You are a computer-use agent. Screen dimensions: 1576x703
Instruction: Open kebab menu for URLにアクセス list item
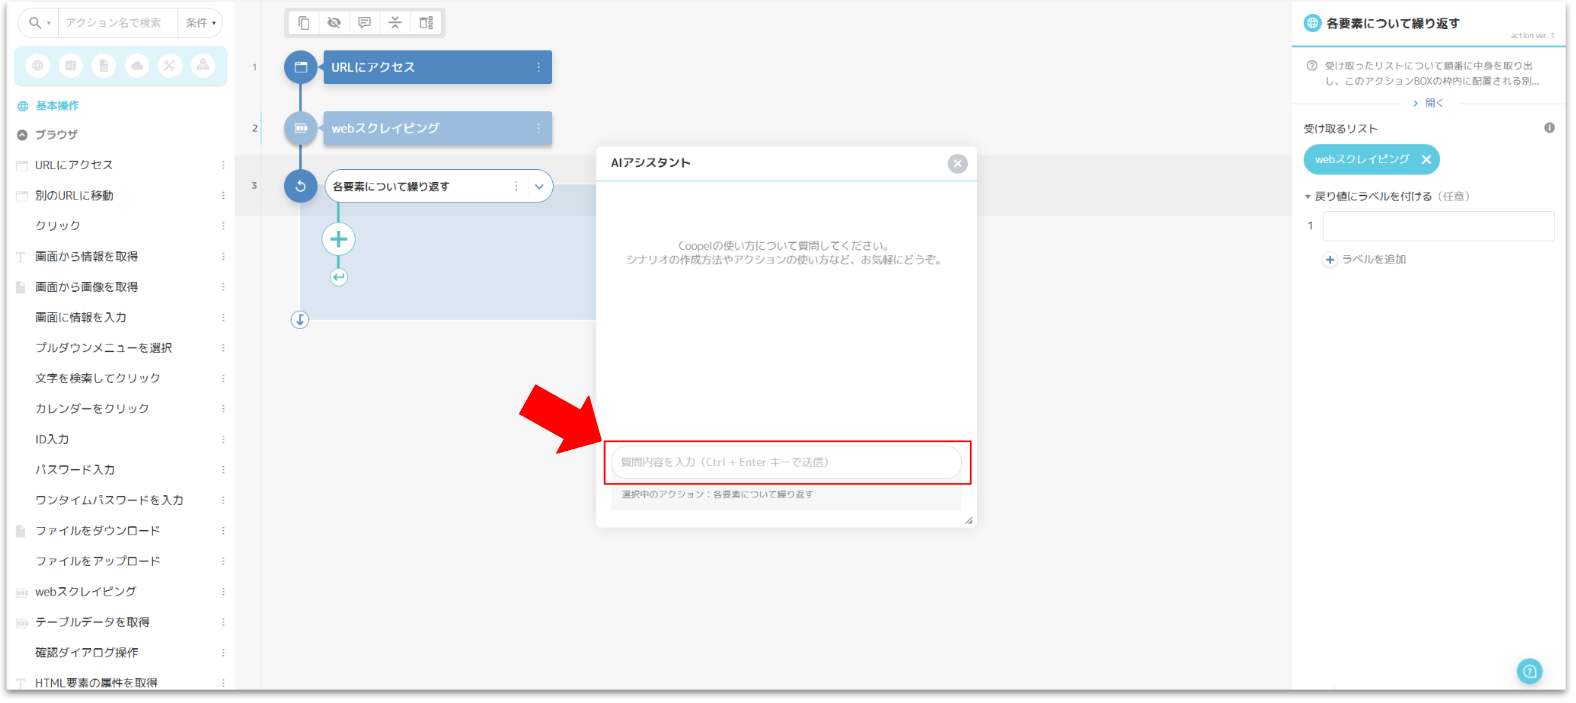click(x=223, y=165)
